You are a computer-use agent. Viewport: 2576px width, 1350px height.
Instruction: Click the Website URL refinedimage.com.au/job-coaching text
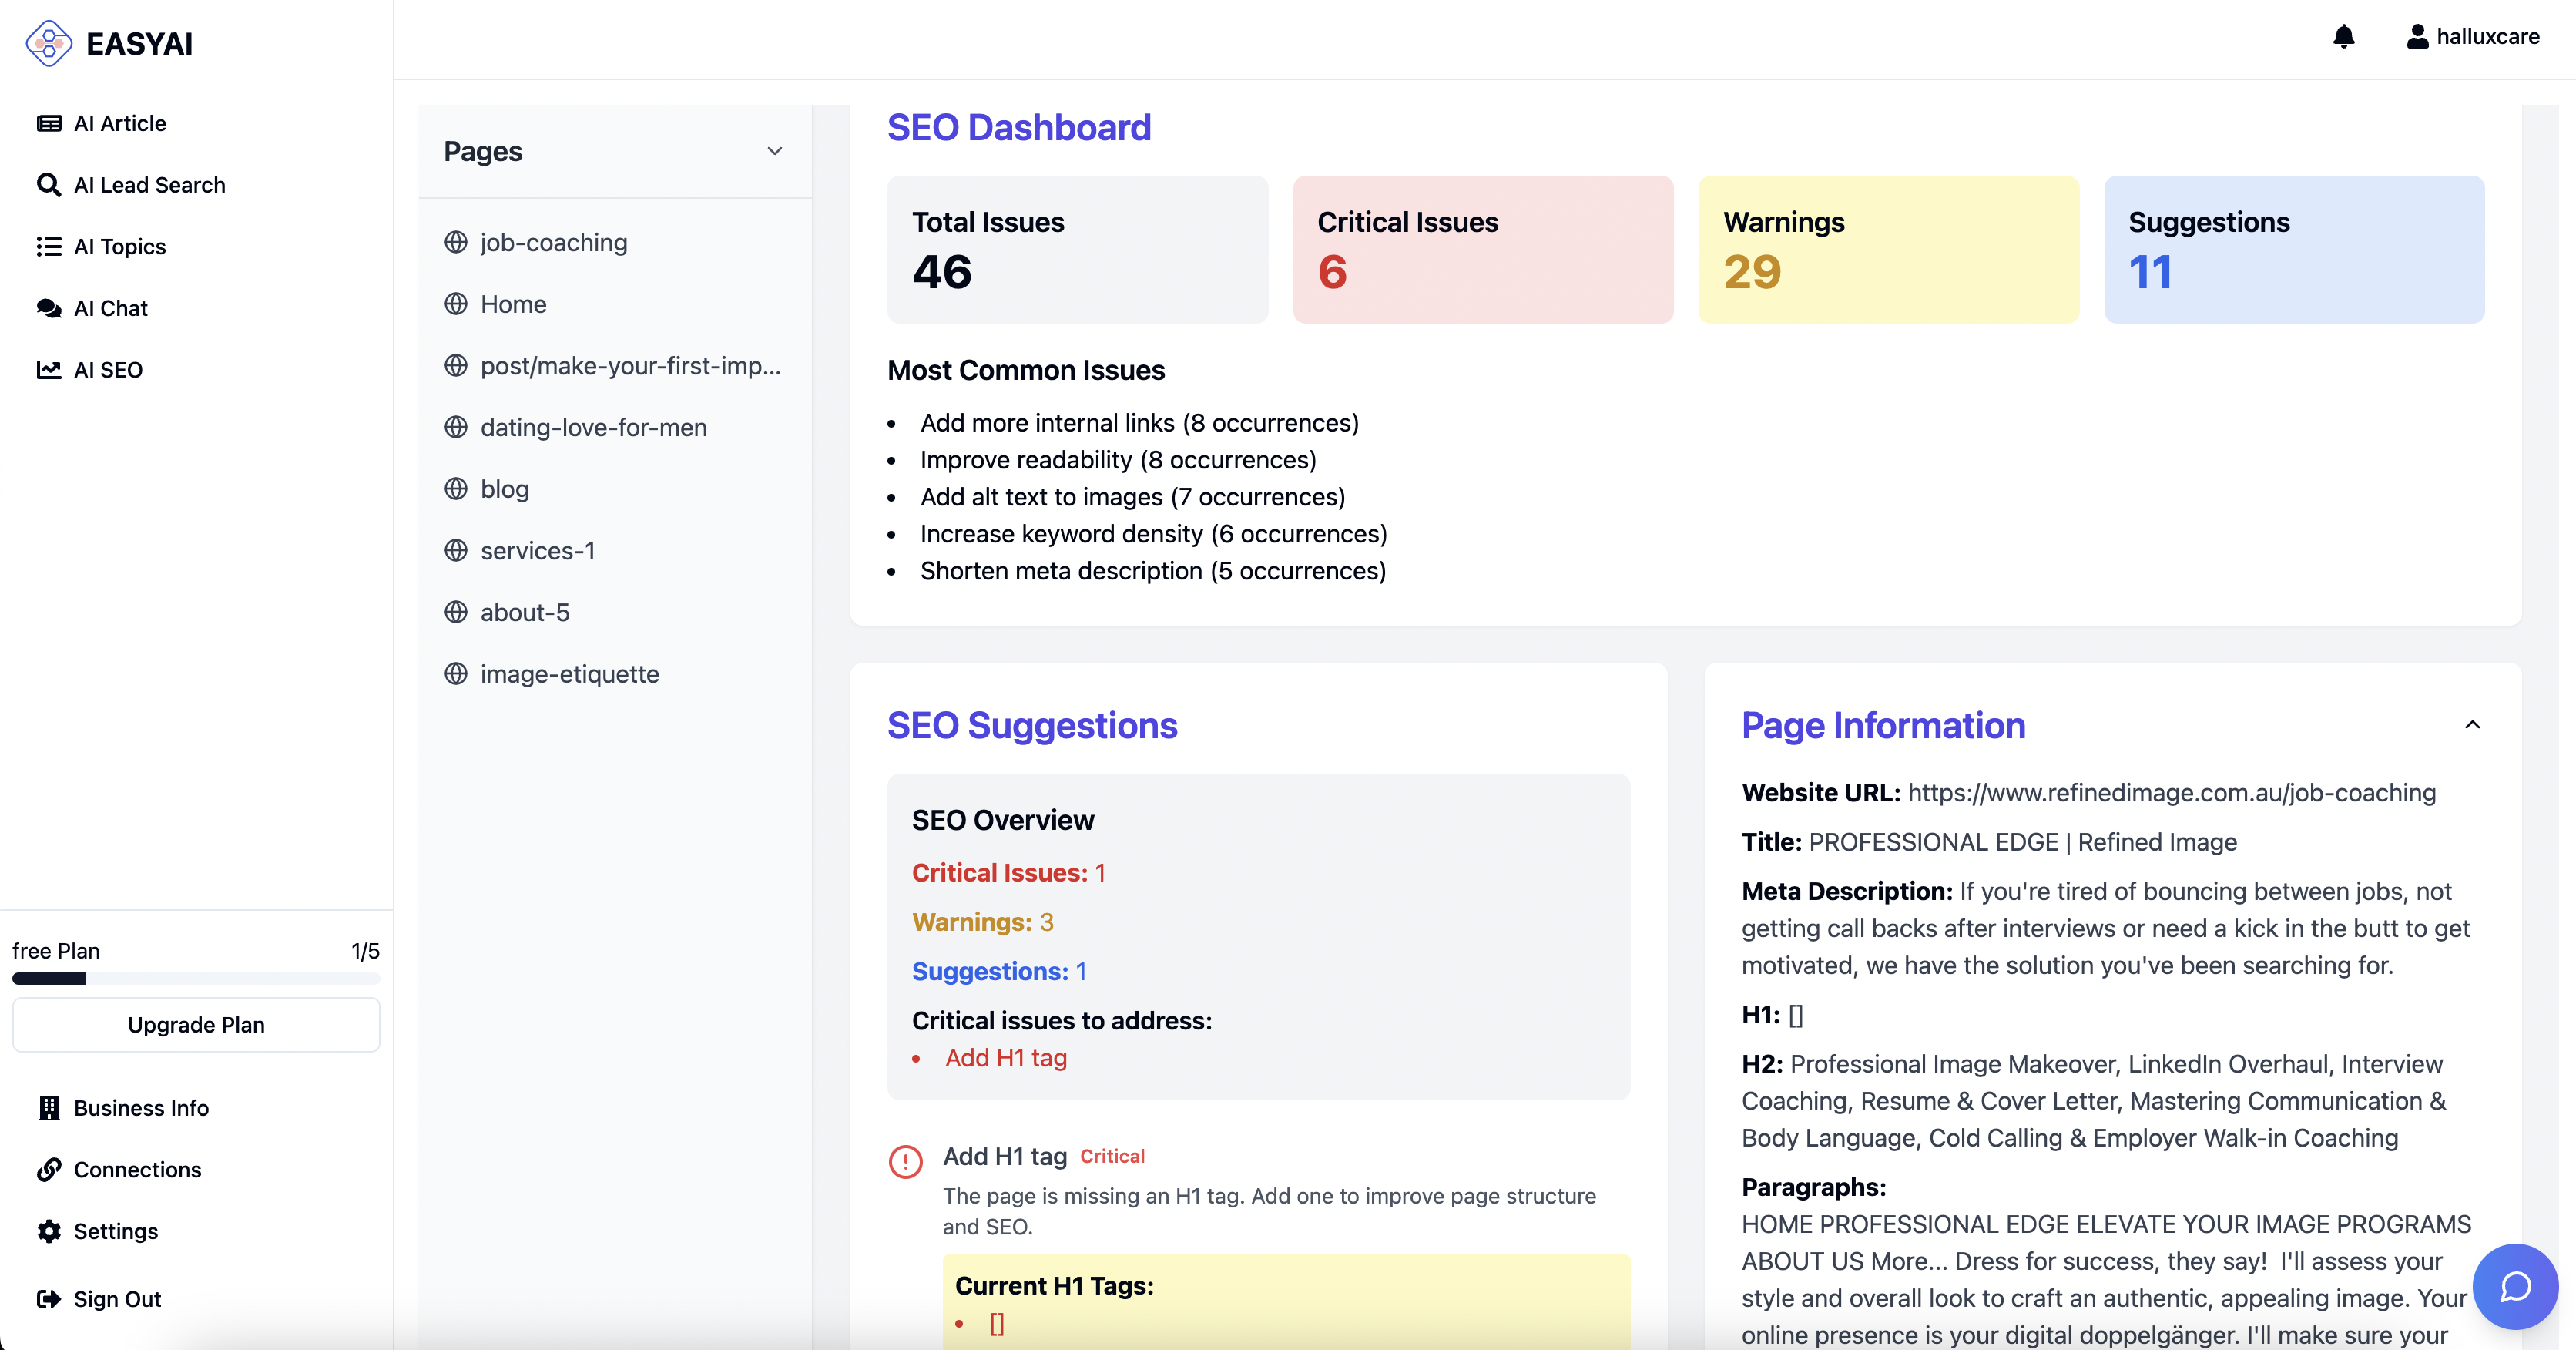(x=2172, y=793)
